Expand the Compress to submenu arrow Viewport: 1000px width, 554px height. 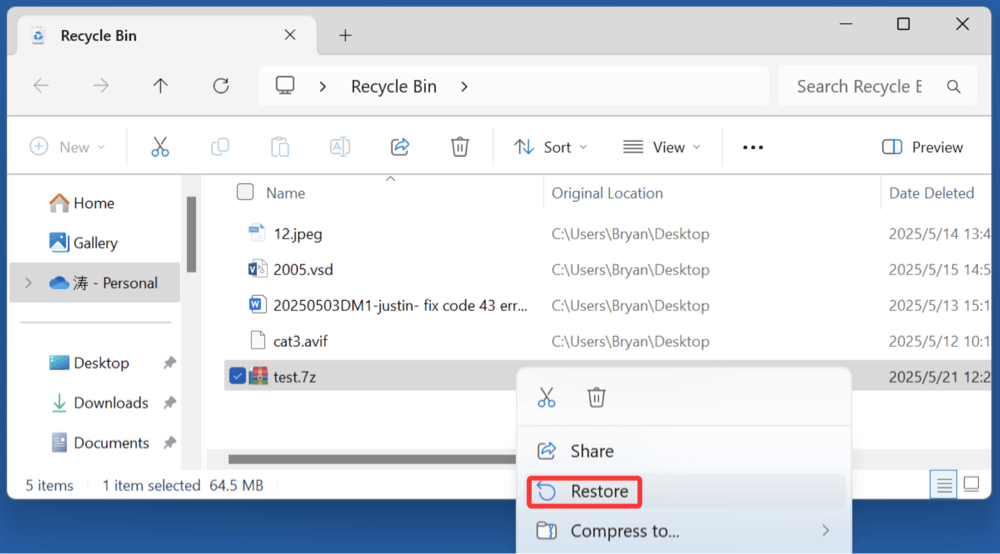point(826,530)
